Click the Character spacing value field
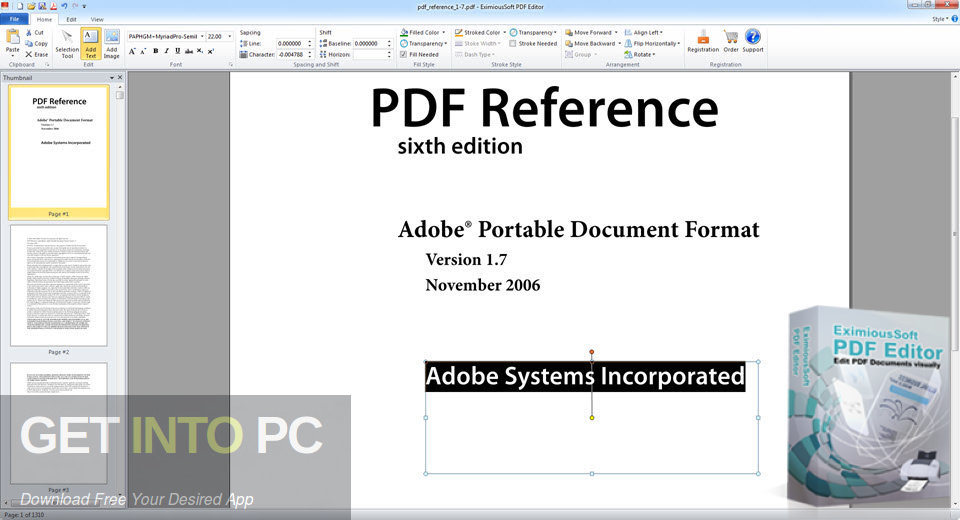The width and height of the screenshot is (960, 520). coord(291,55)
